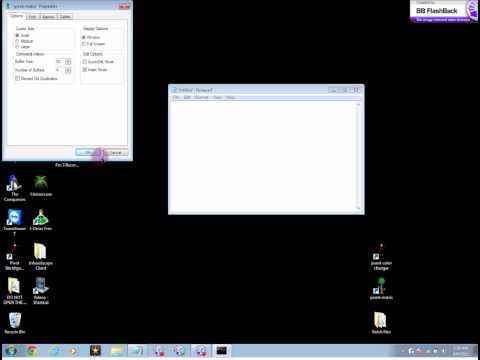Click the BB FlashBack logo banner

443,11
